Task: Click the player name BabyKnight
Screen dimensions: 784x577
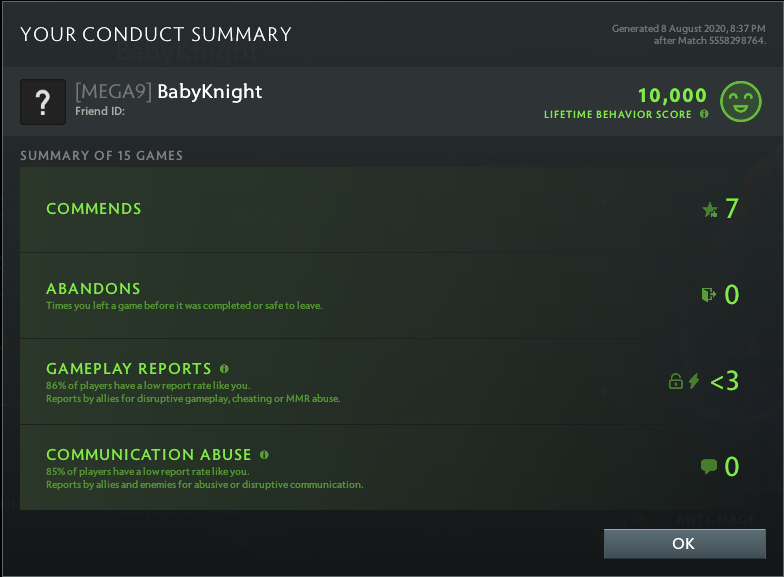Action: point(210,92)
